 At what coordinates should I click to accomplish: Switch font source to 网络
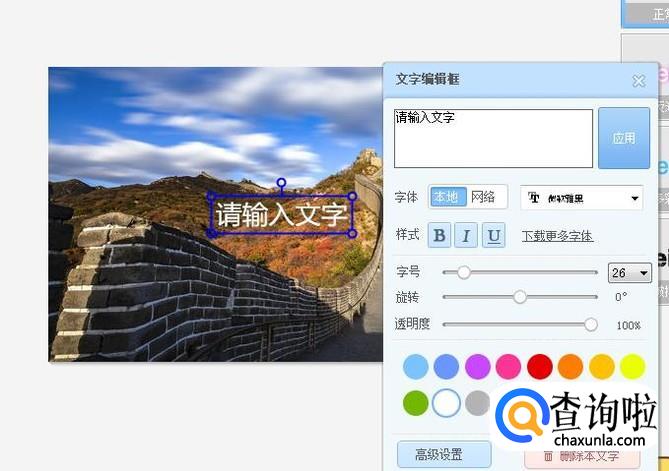click(483, 197)
